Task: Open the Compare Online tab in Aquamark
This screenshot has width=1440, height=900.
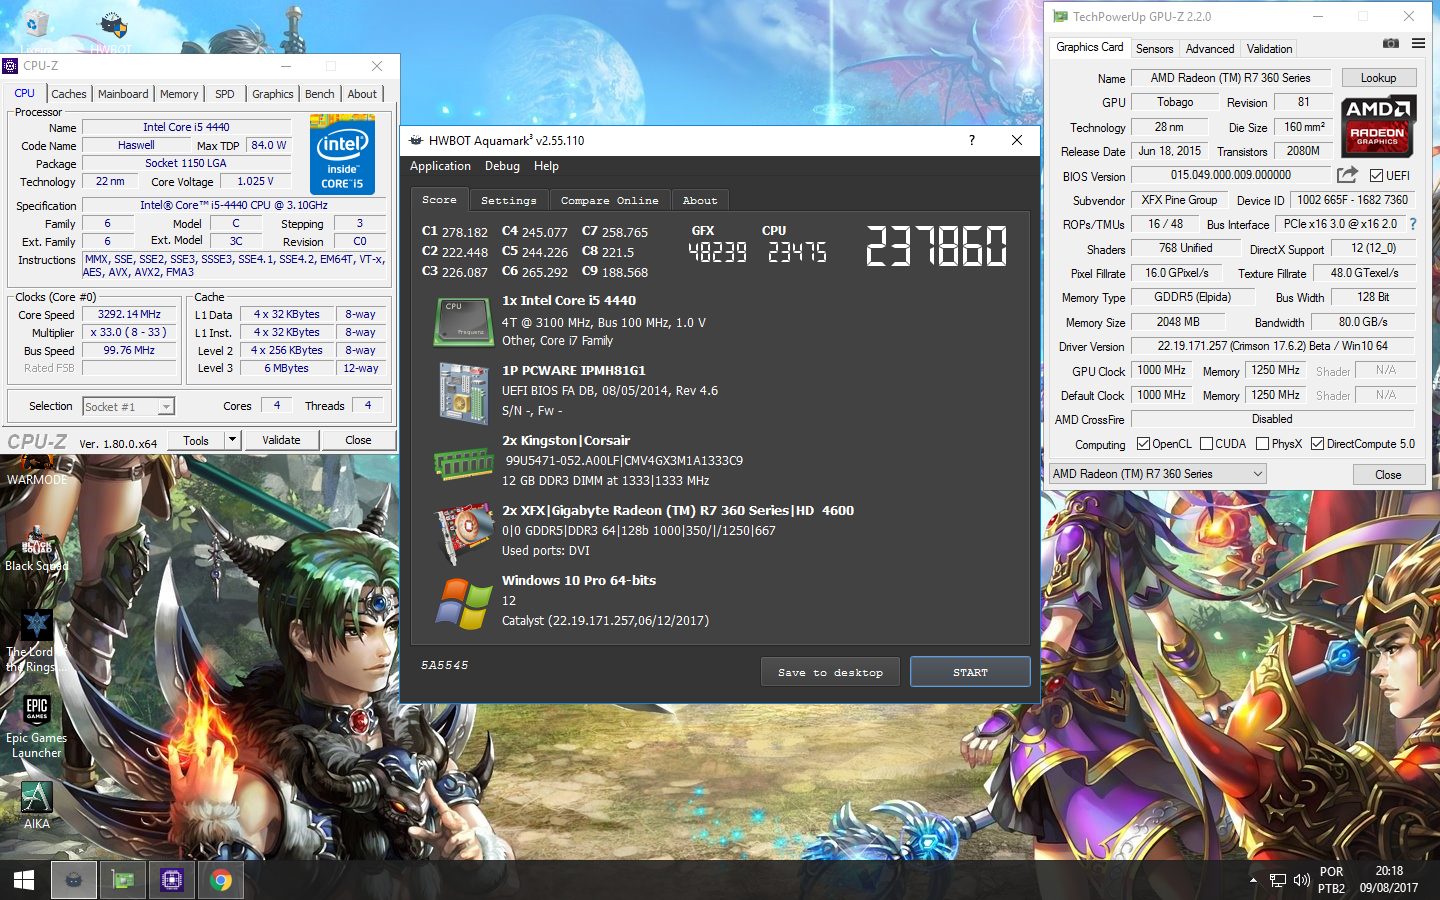Action: 610,200
